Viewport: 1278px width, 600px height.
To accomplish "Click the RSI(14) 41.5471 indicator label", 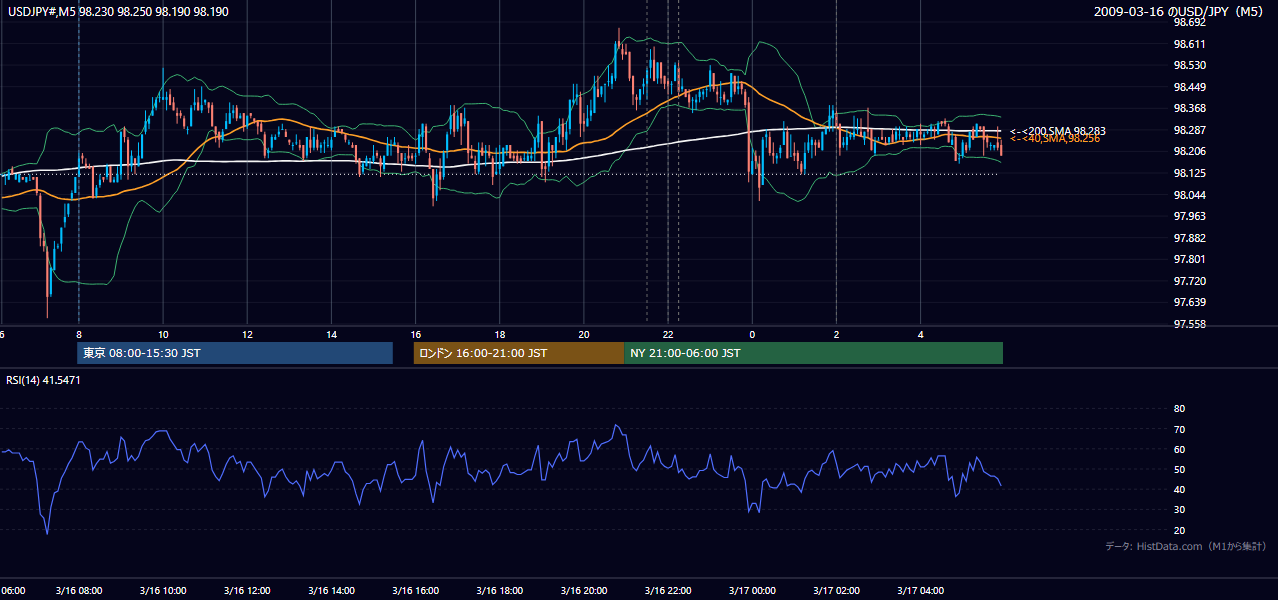I will [43, 380].
